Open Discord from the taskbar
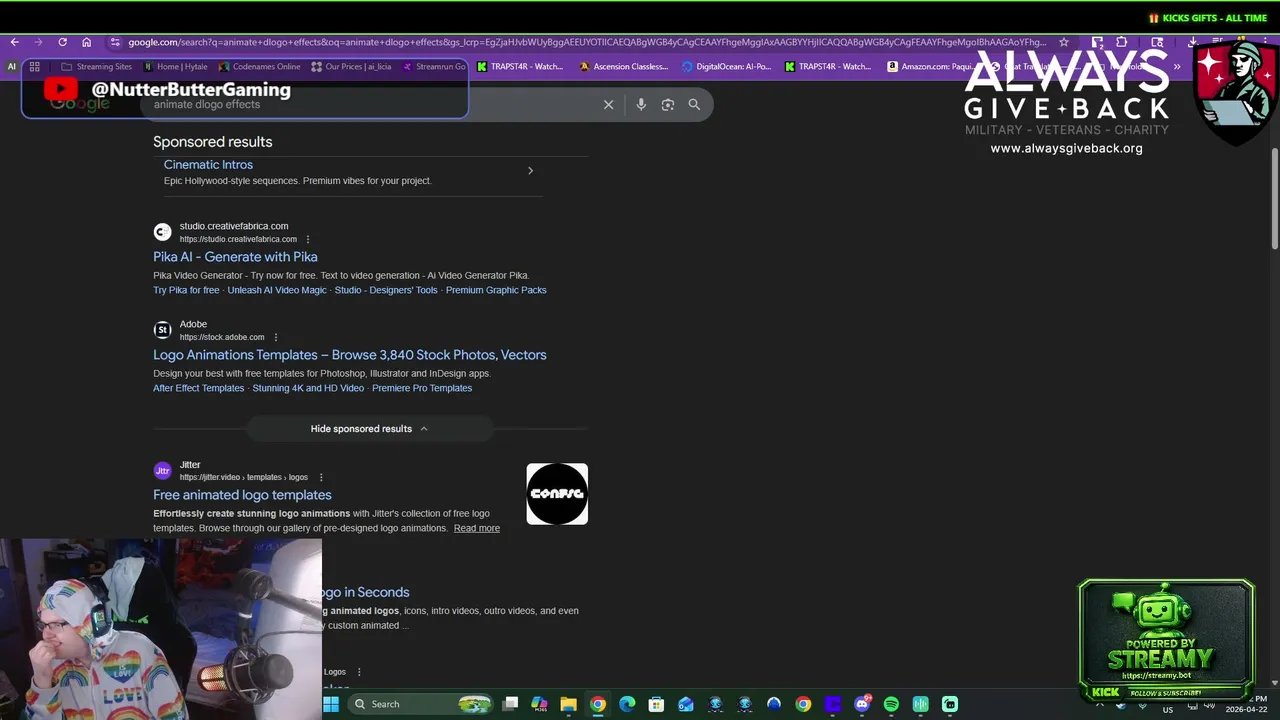The image size is (1280, 720). click(x=862, y=704)
